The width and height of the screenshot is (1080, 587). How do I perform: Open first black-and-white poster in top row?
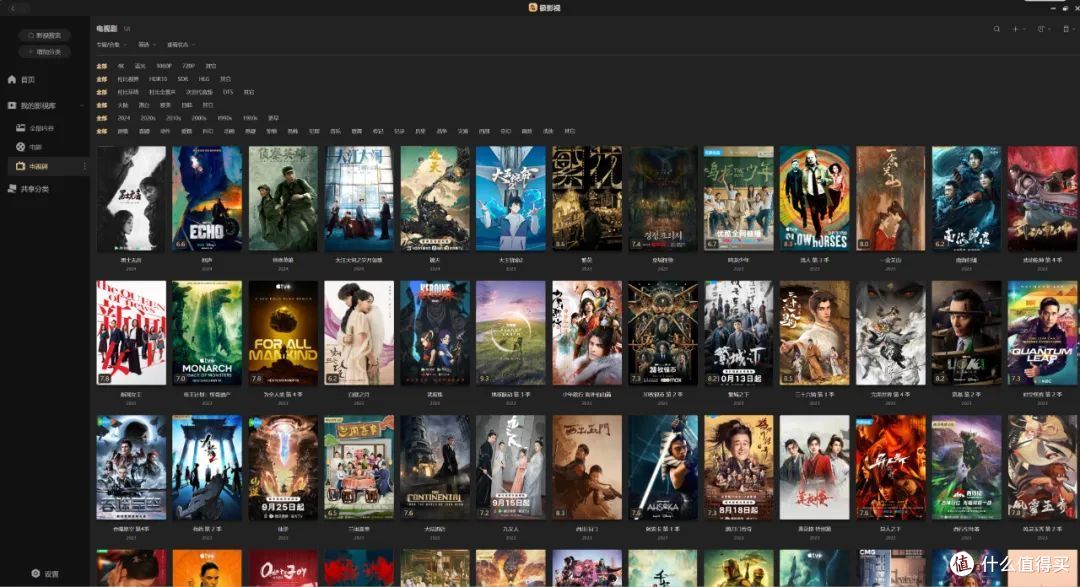tap(131, 198)
